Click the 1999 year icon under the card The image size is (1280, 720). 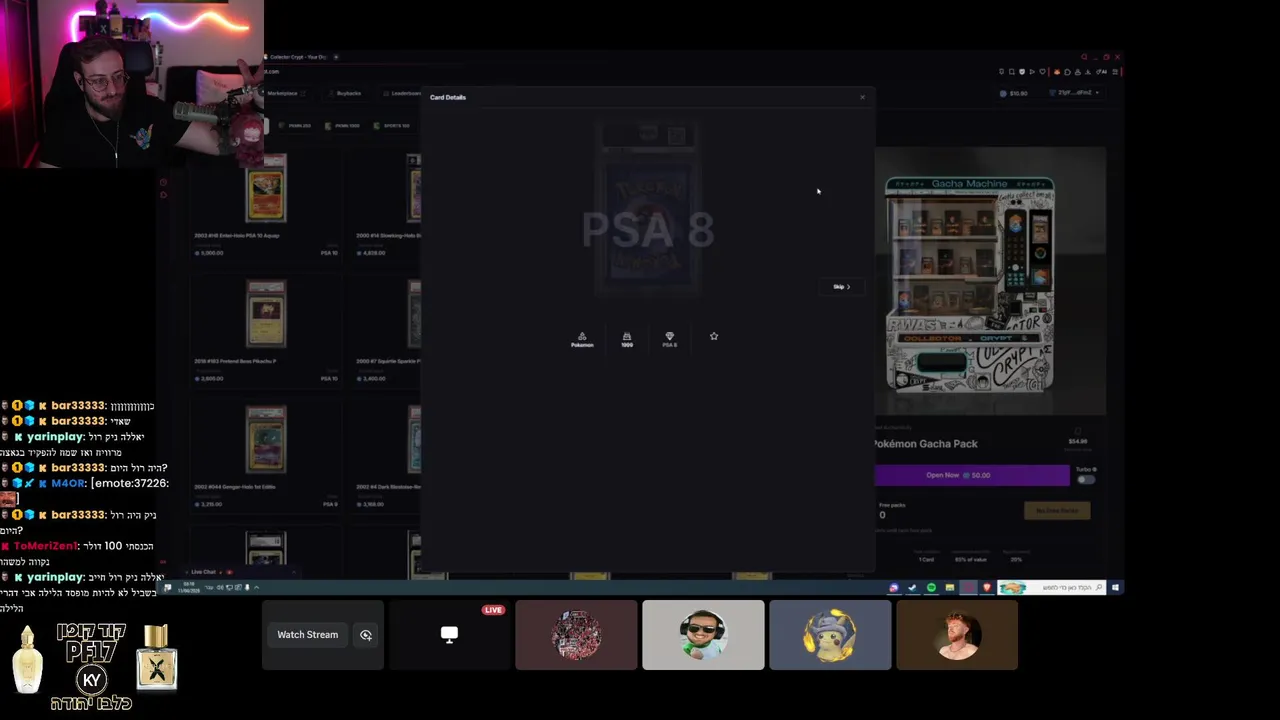627,340
